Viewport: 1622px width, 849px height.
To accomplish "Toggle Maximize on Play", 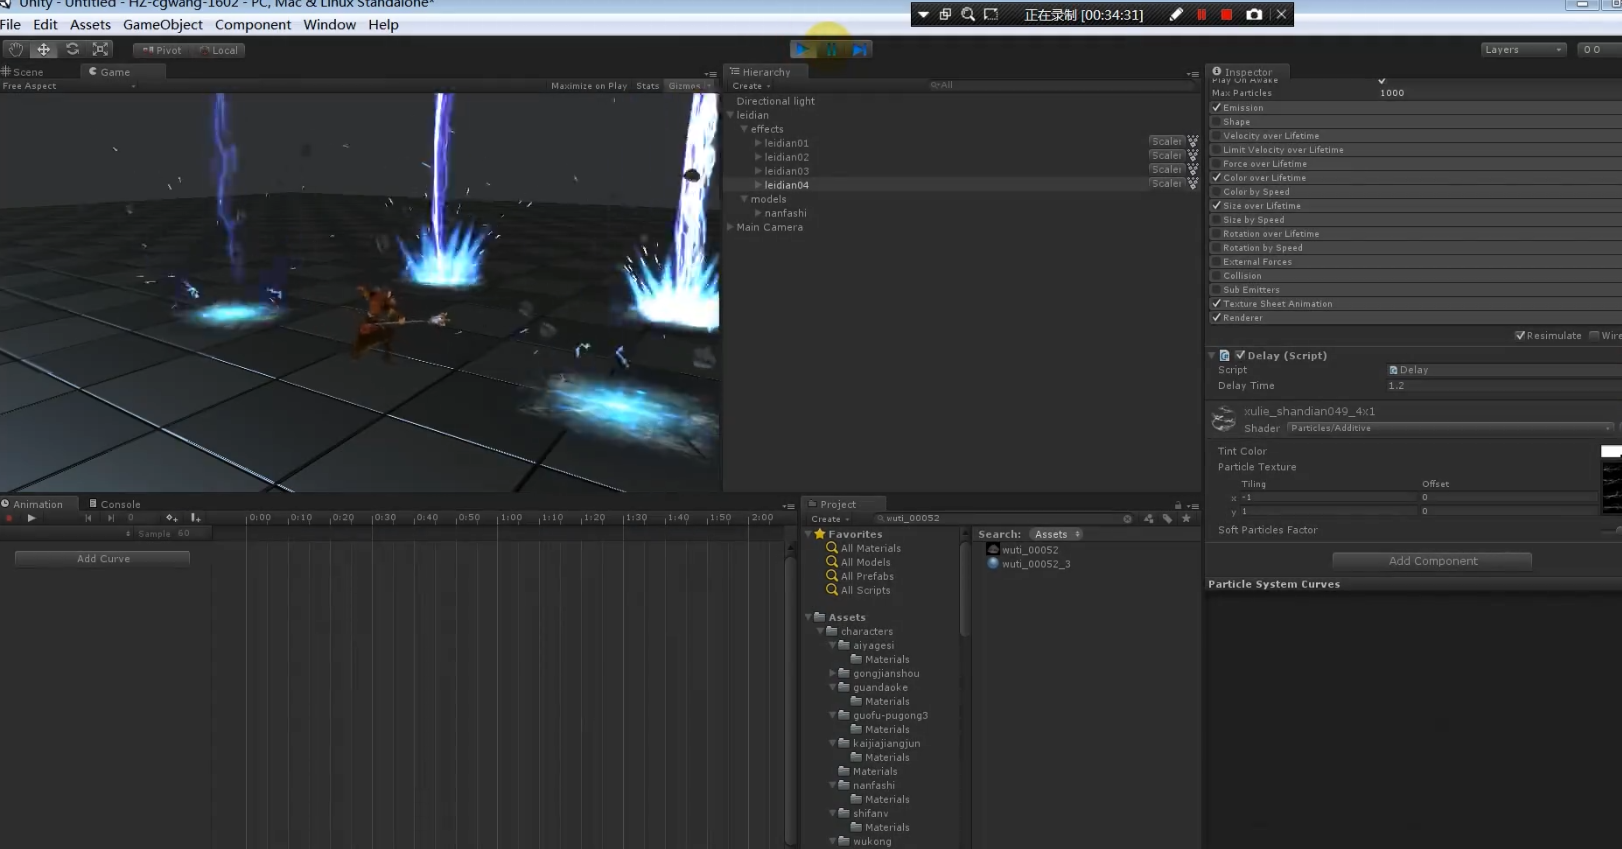I will (x=588, y=86).
